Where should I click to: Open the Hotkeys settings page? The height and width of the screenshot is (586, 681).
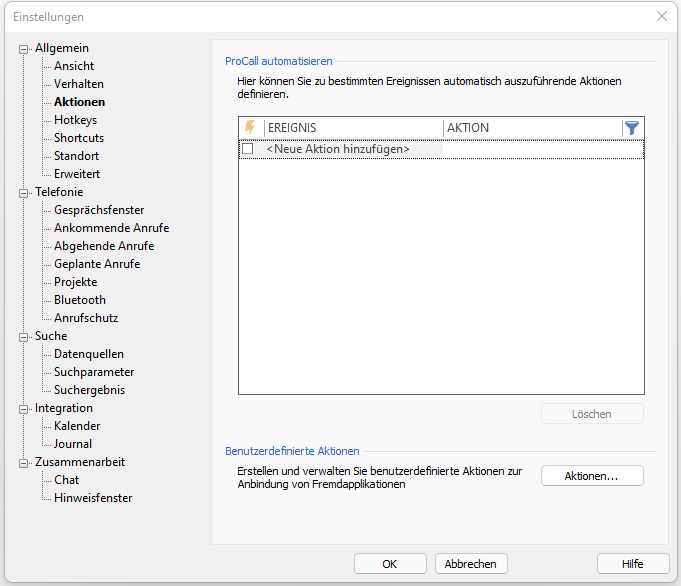[x=75, y=120]
